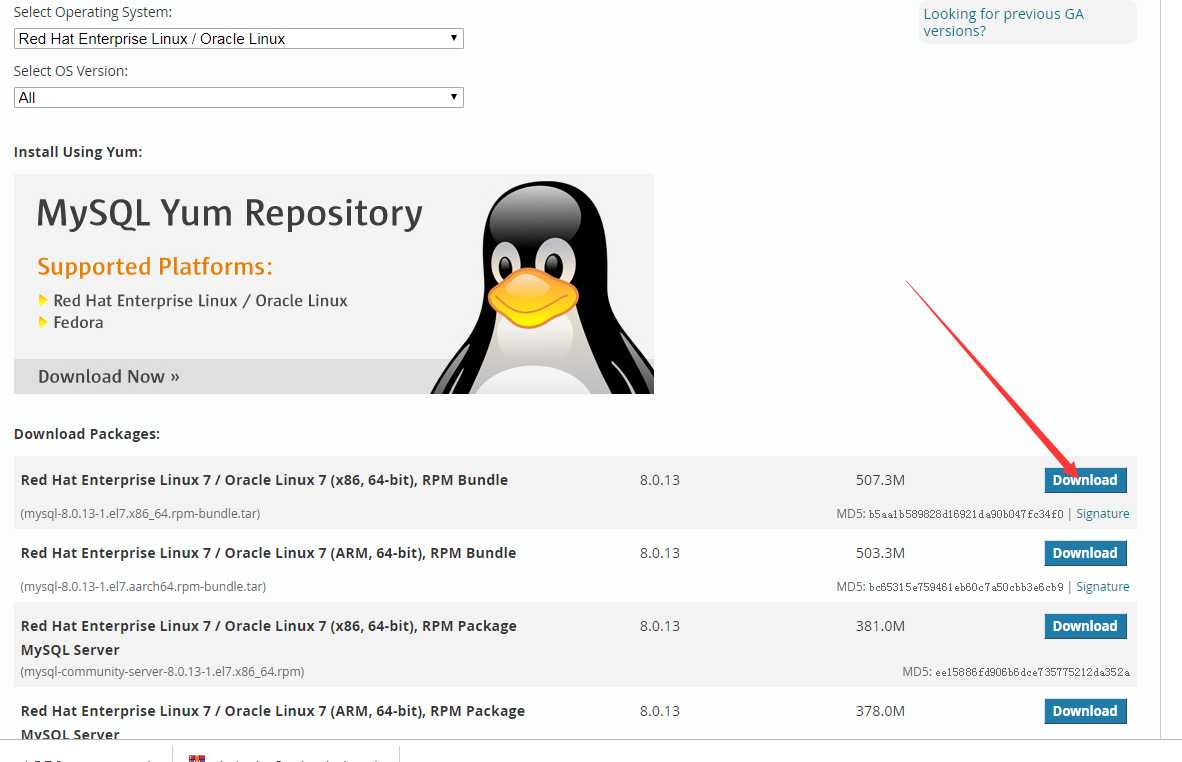The width and height of the screenshot is (1182, 762).
Task: Download the ARM 64-bit RPM Package
Action: tap(1085, 711)
